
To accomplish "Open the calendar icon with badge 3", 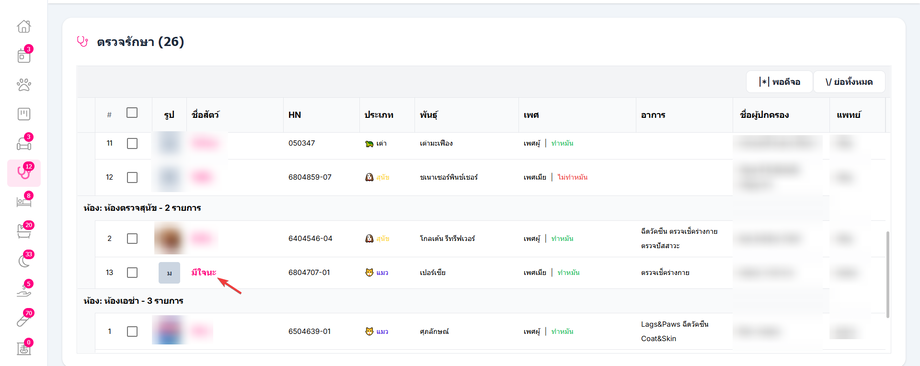I will point(23,56).
